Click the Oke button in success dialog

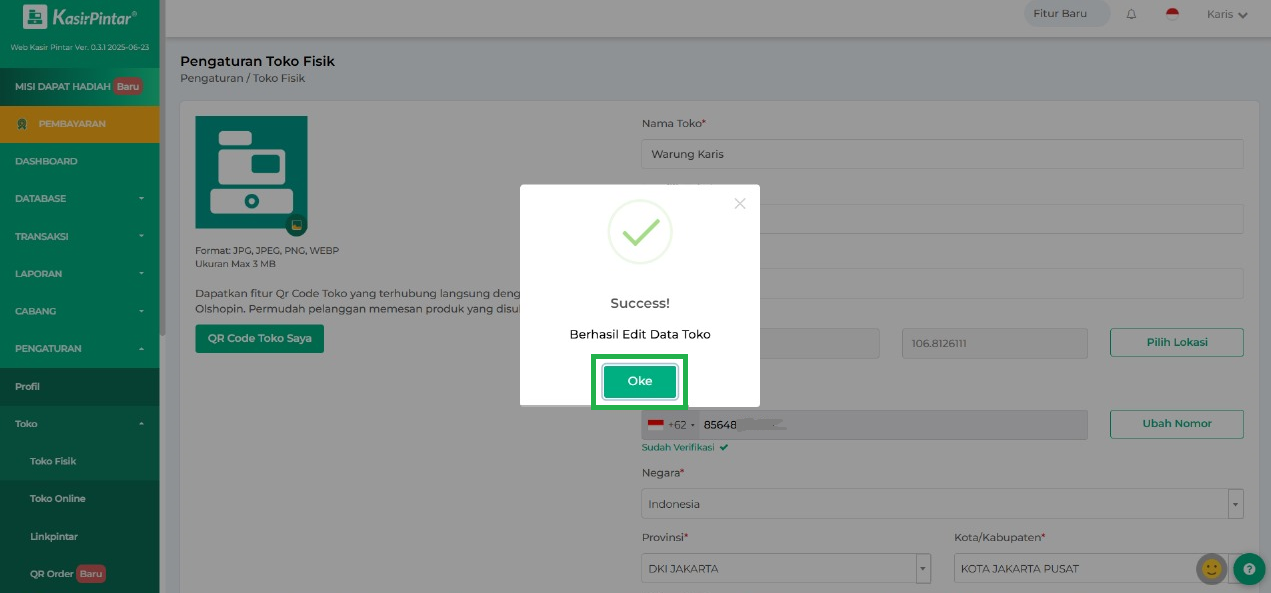639,381
